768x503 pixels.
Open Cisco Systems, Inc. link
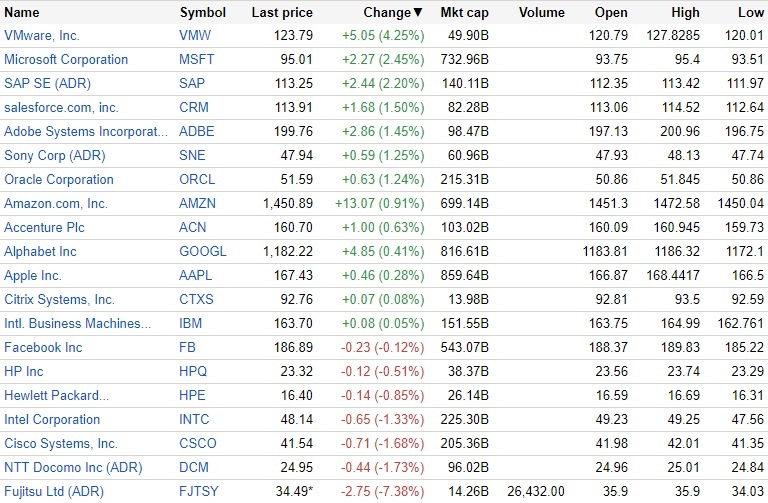(61, 444)
